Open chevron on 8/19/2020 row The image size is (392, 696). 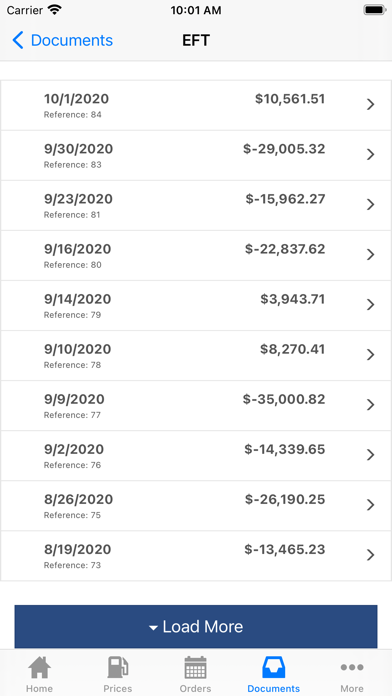coord(370,555)
